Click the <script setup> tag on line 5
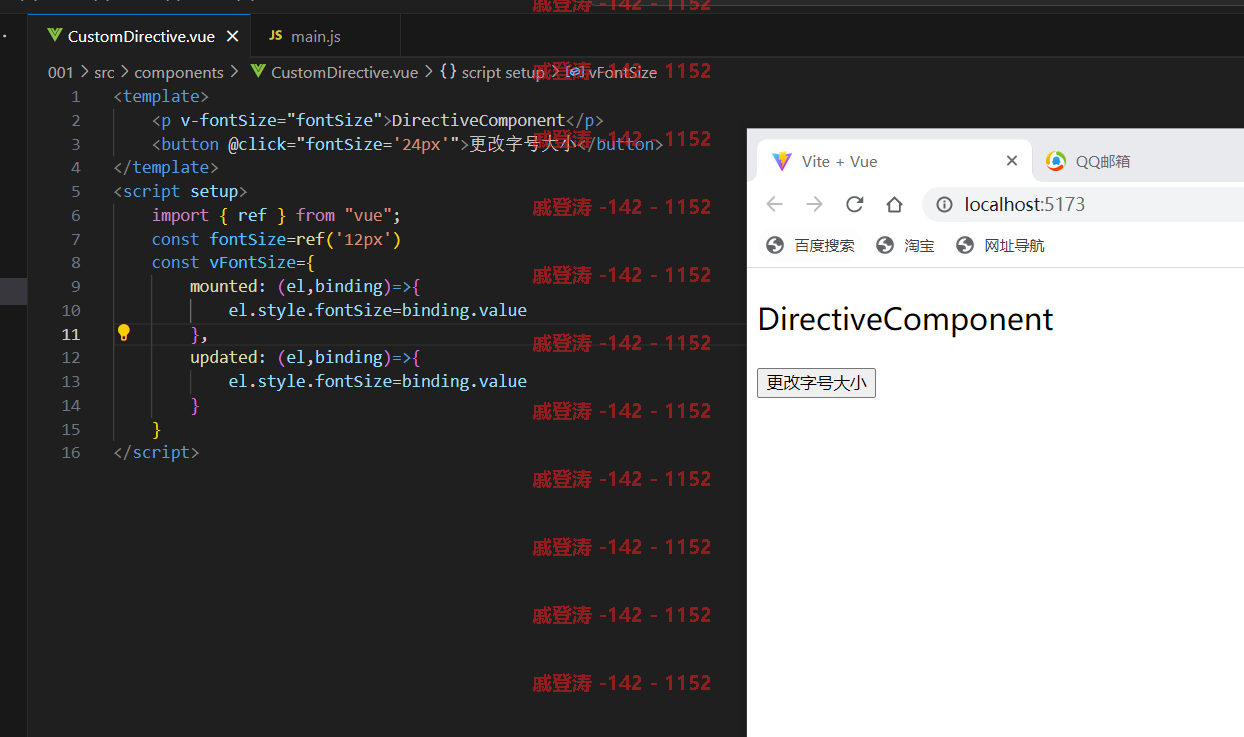Viewport: 1244px width, 737px height. point(180,191)
